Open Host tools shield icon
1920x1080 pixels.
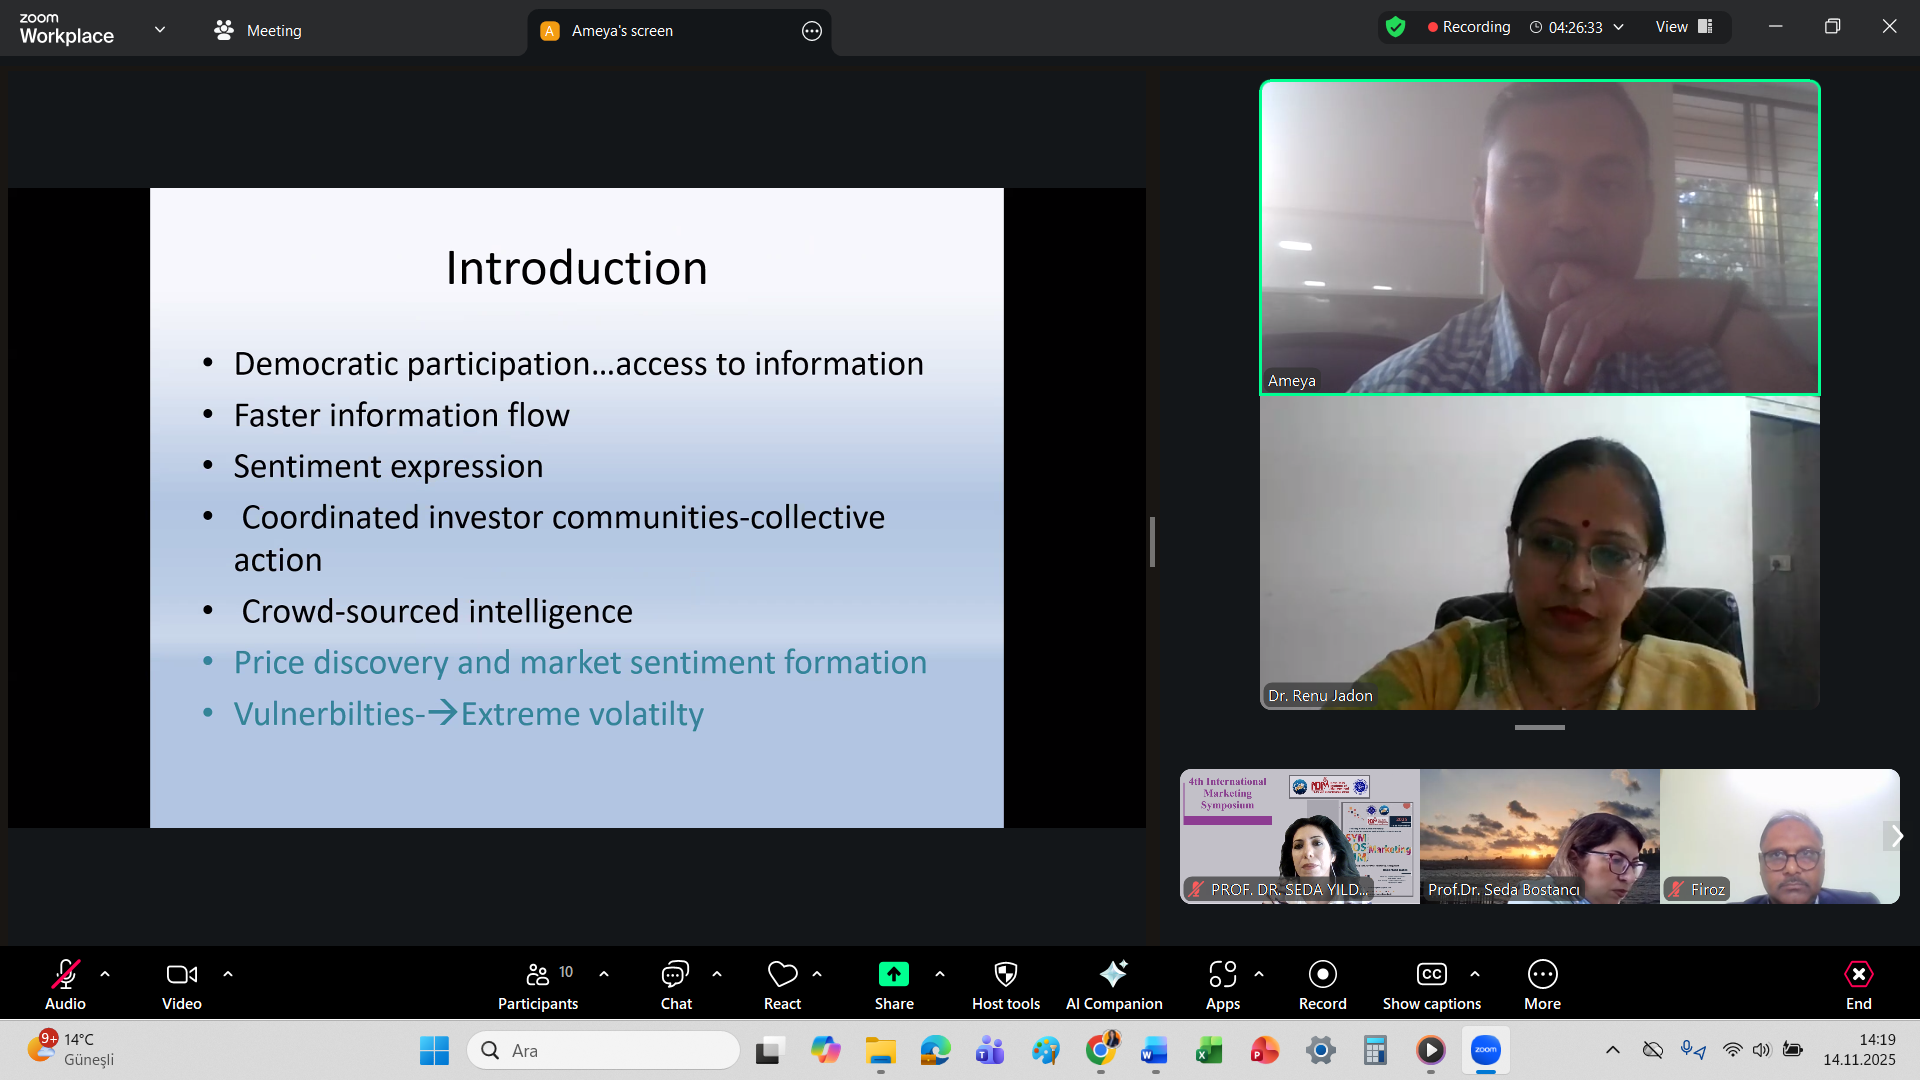coord(1006,974)
